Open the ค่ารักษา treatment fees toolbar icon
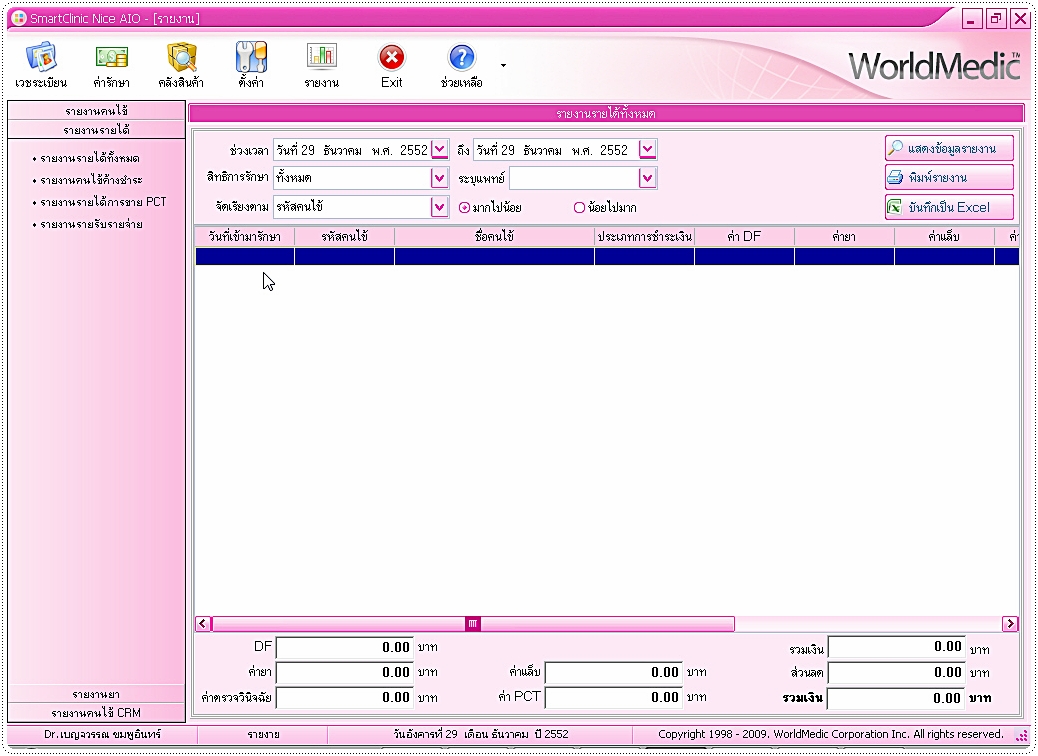Image resolution: width=1038 pixels, height=756 pixels. pyautogui.click(x=111, y=57)
